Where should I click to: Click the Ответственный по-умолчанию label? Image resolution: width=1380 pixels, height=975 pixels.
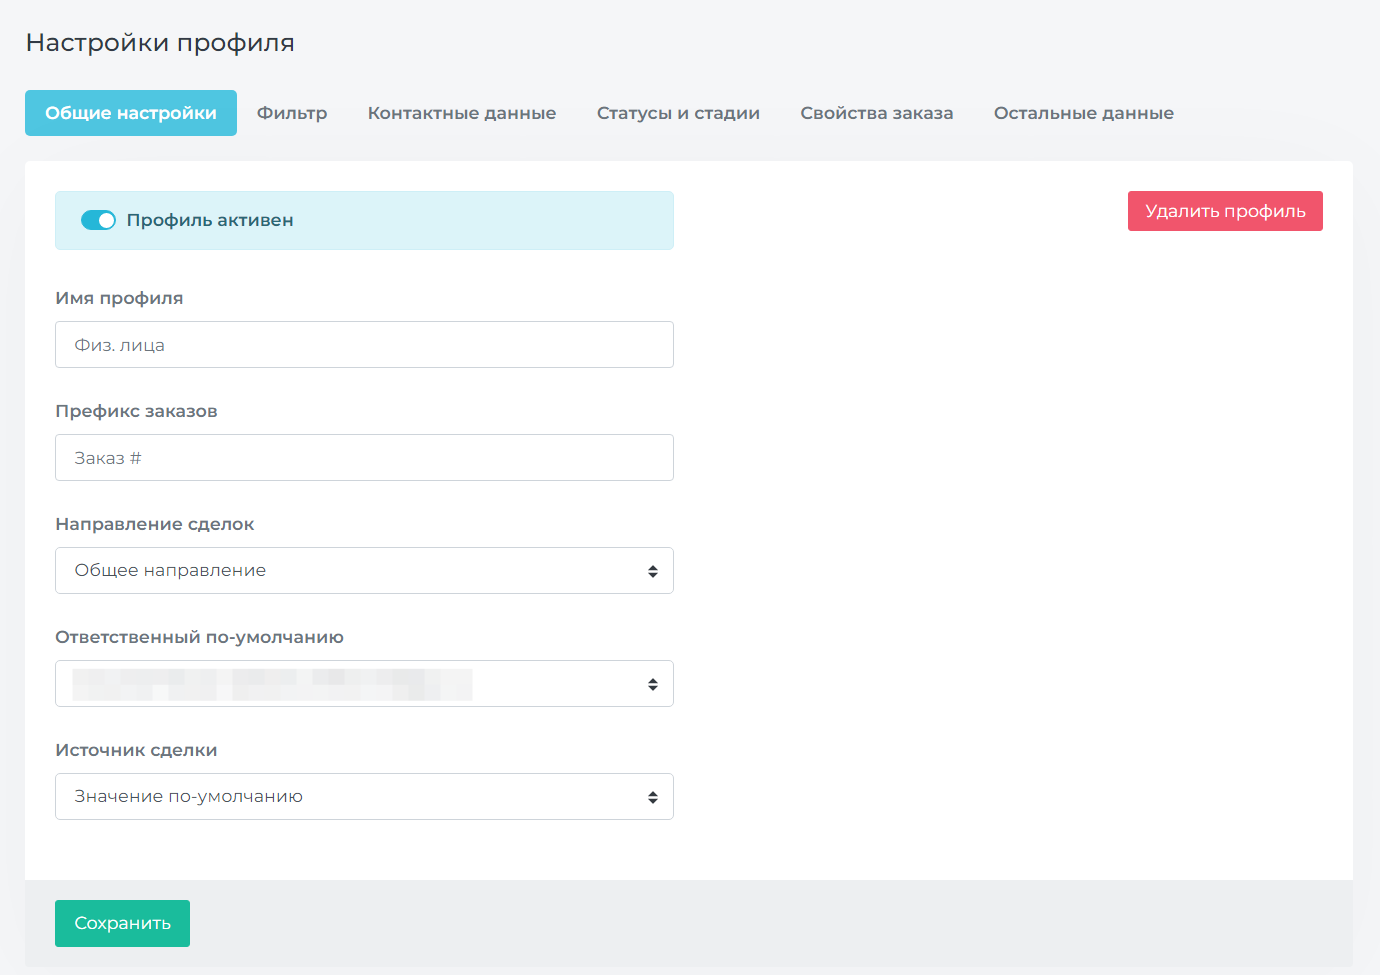199,637
